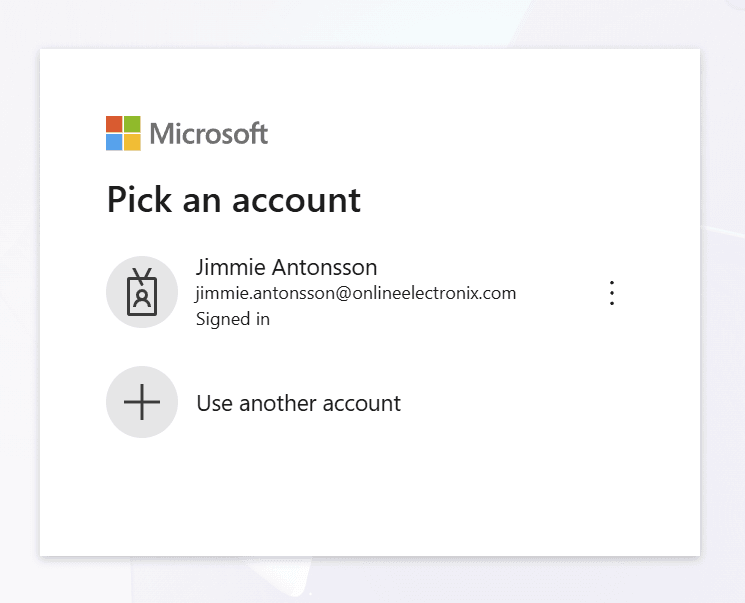Image resolution: width=745 pixels, height=603 pixels.
Task: Click the "Signed in" status text
Action: coord(232,319)
